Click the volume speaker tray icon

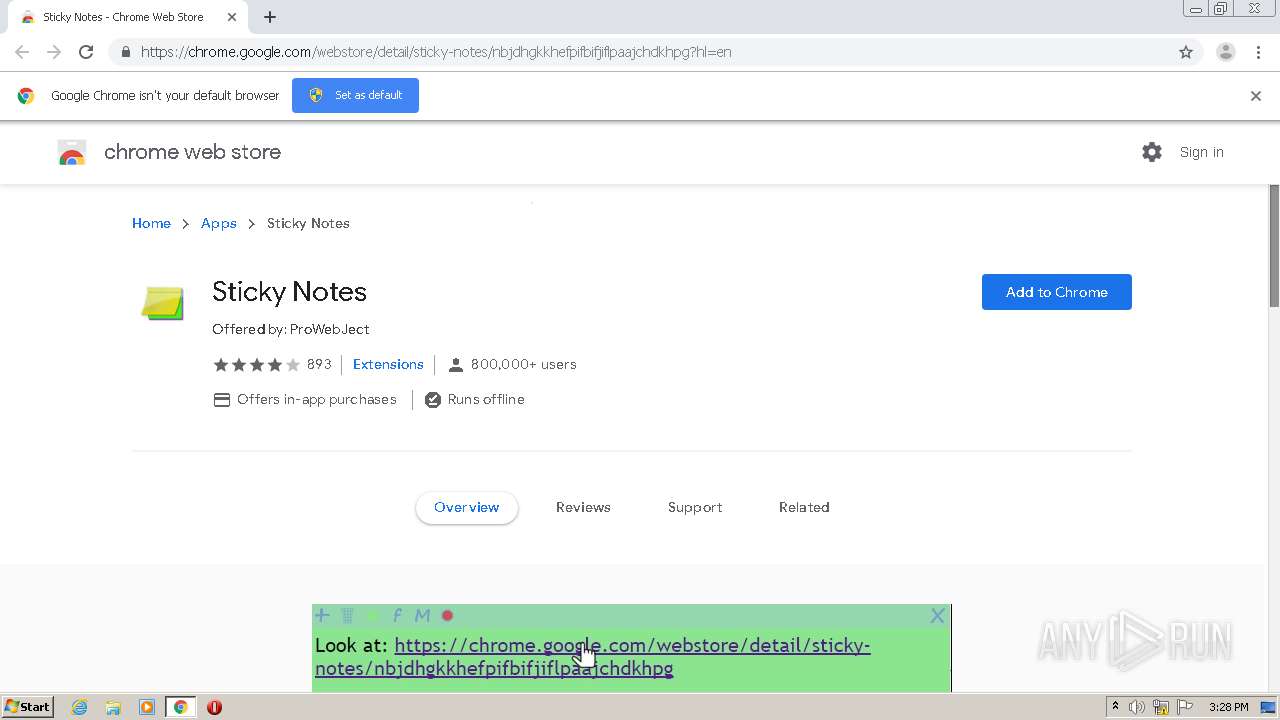1137,707
